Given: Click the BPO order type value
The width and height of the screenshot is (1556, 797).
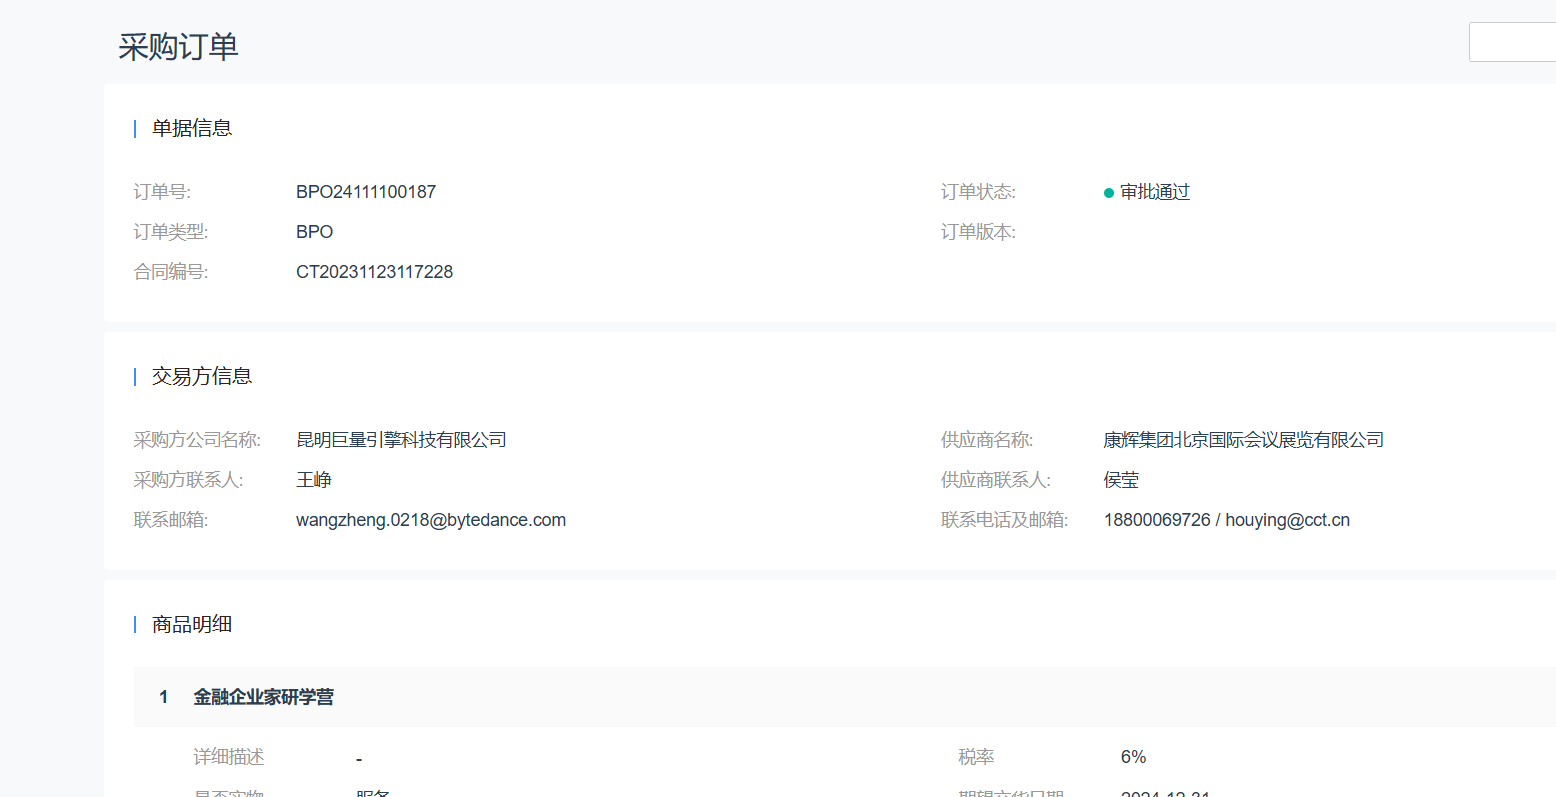Looking at the screenshot, I should tap(314, 232).
